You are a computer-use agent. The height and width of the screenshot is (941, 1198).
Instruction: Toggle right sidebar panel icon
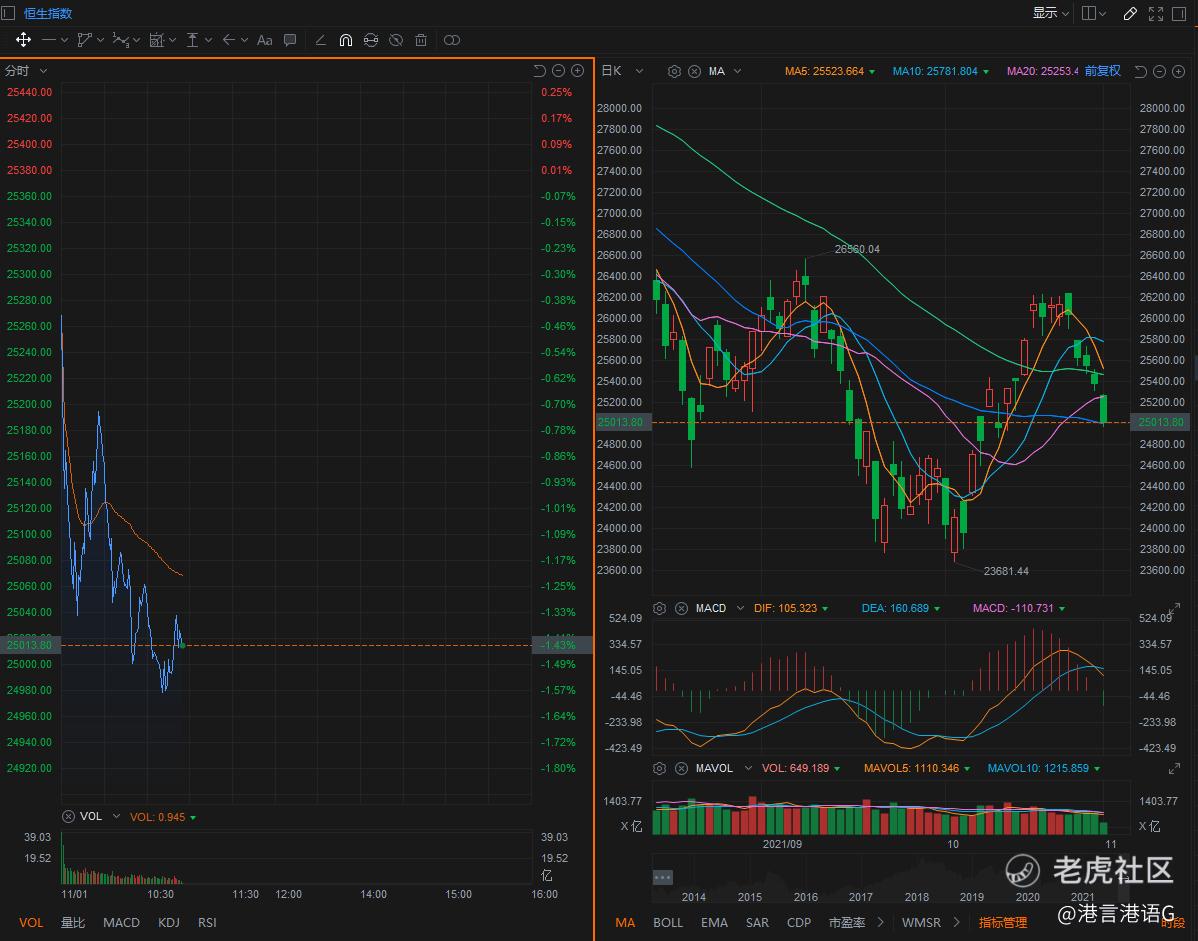(1179, 13)
